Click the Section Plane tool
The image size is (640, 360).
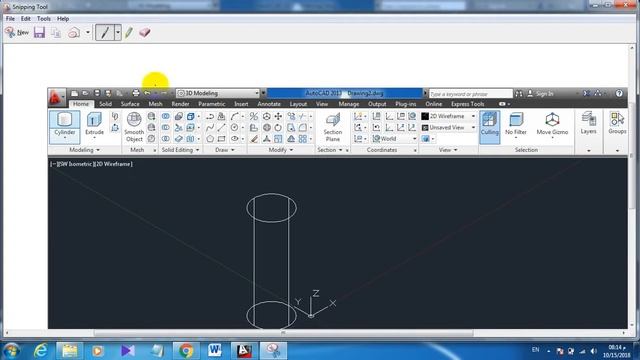[x=333, y=127]
